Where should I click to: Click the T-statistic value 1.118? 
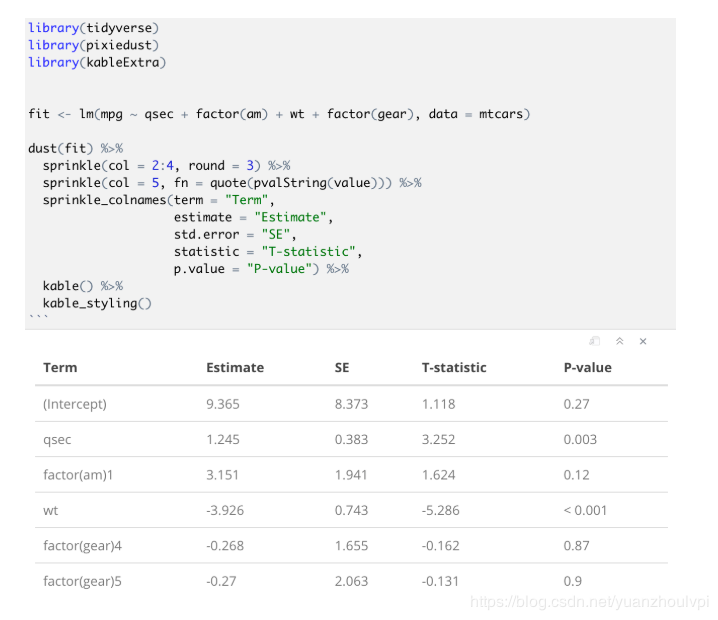438,404
